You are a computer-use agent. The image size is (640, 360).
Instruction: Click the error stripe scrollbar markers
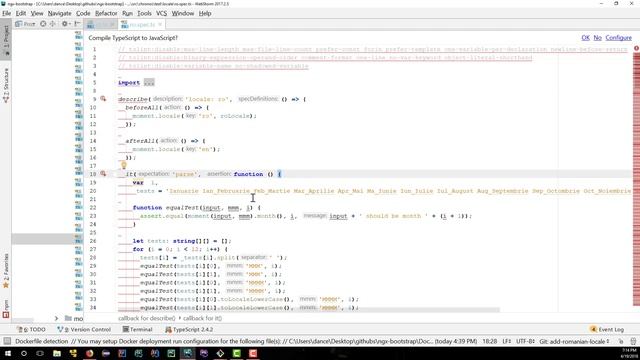(636, 180)
